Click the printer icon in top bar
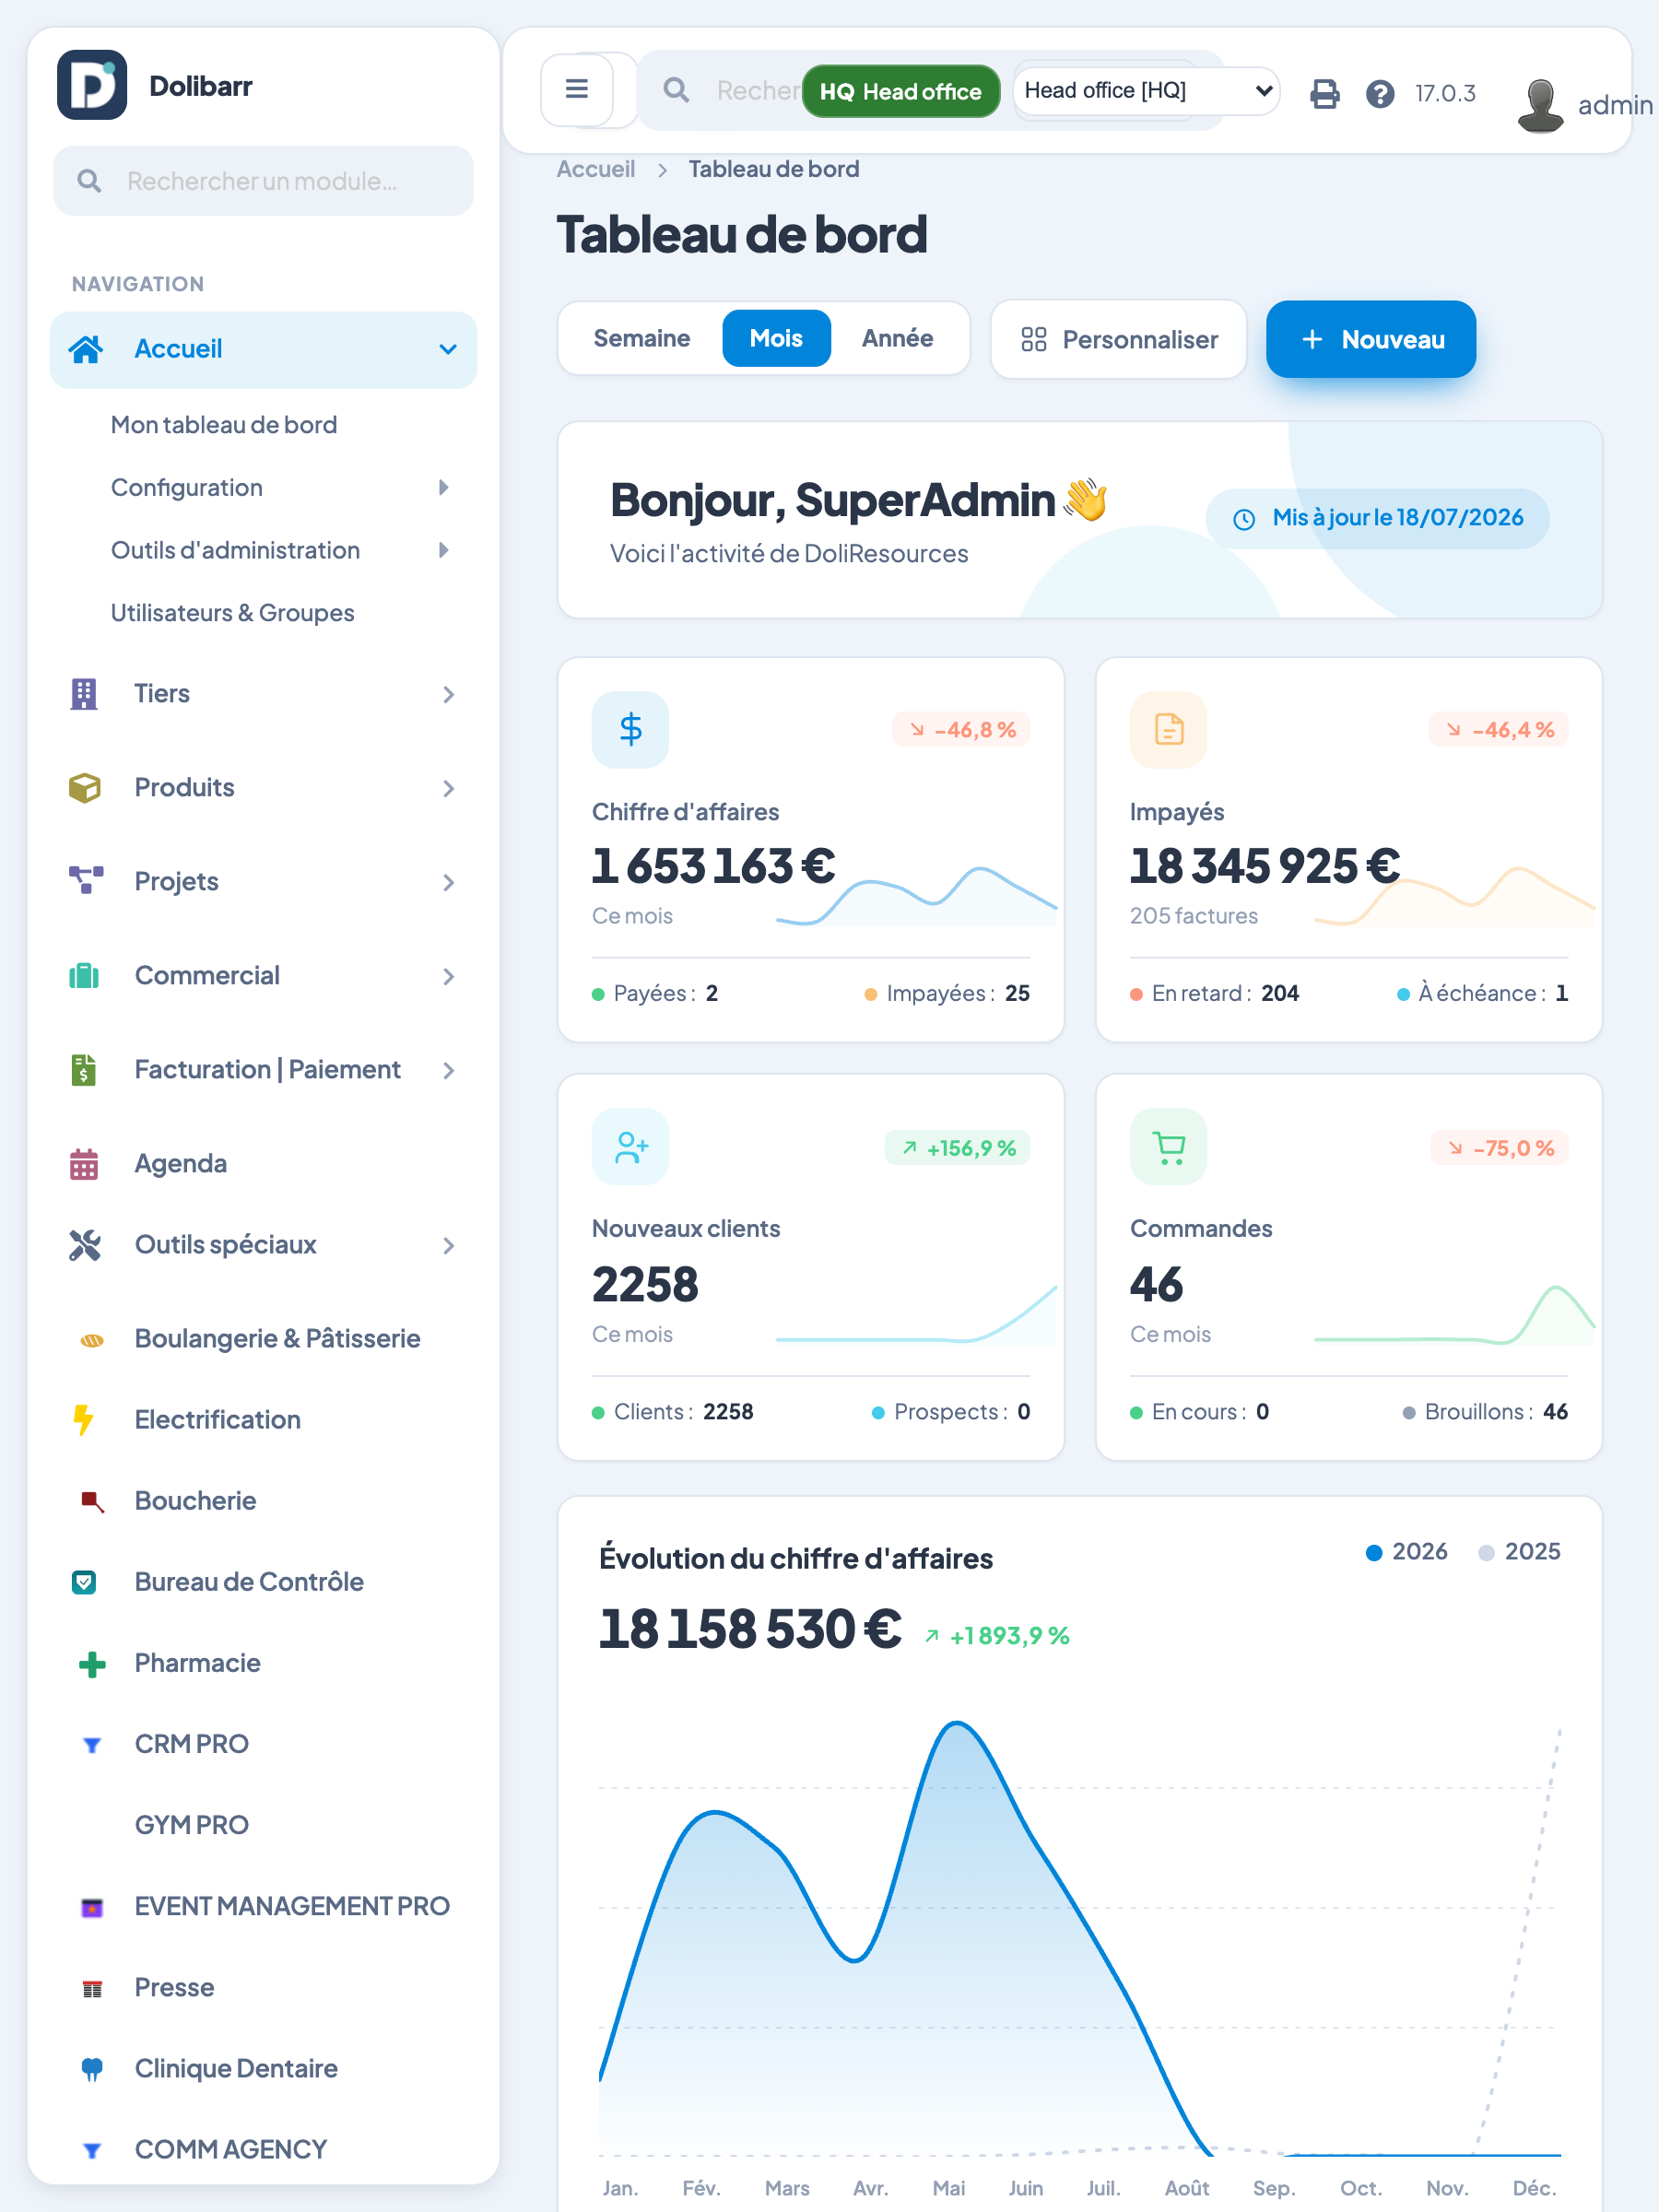This screenshot has height=2212, width=1659. [x=1325, y=93]
